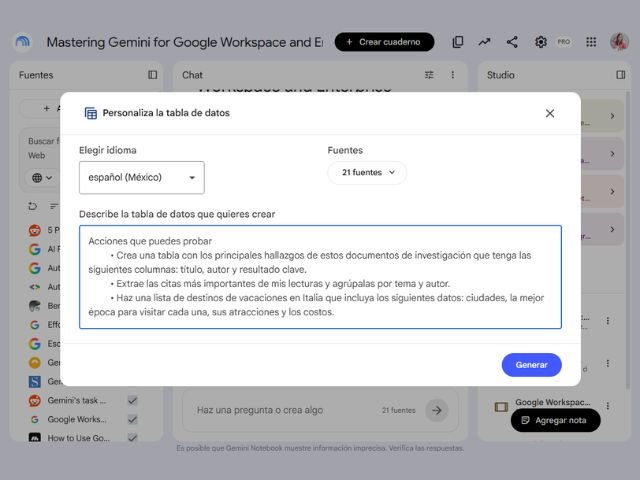The width and height of the screenshot is (640, 480).
Task: Open the settings gear icon
Action: [540, 42]
